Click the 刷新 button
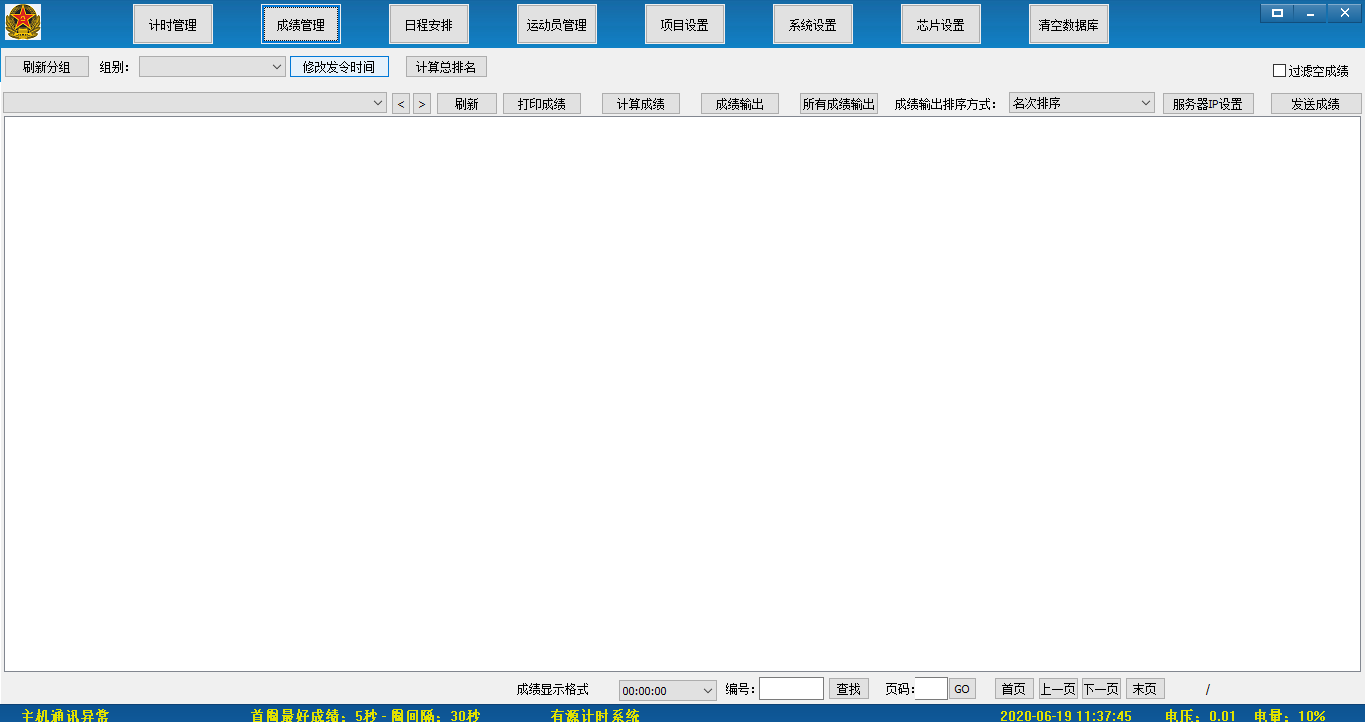This screenshot has height=722, width=1365. click(x=467, y=104)
